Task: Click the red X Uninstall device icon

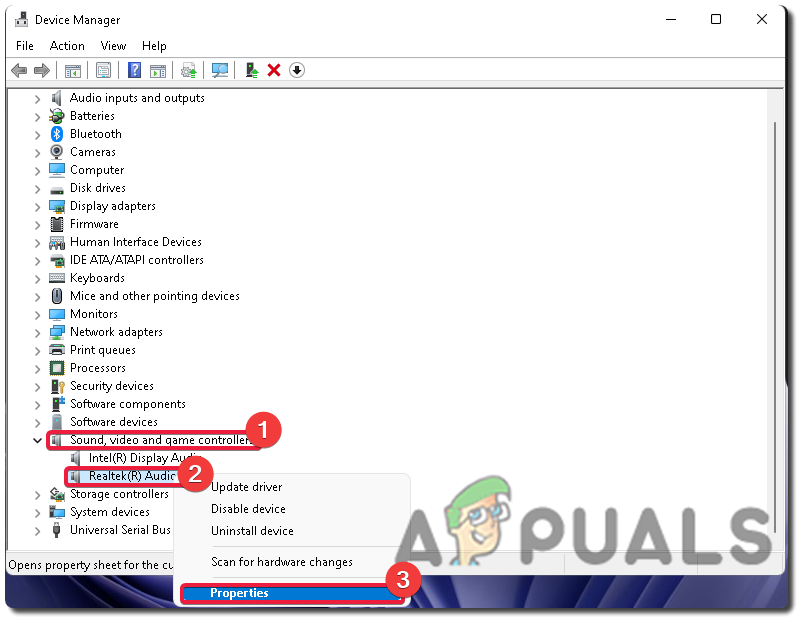Action: (x=274, y=70)
